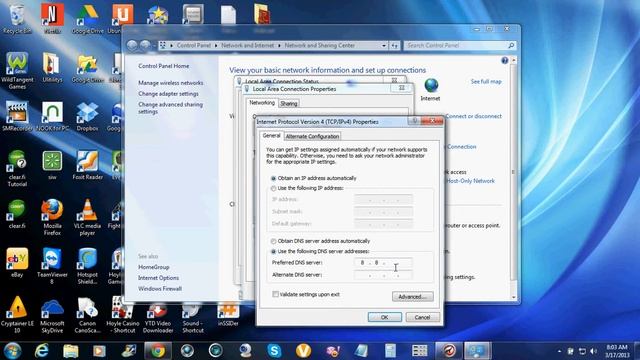
Task: Click the Connect or disconnect link
Action: pos(473,116)
